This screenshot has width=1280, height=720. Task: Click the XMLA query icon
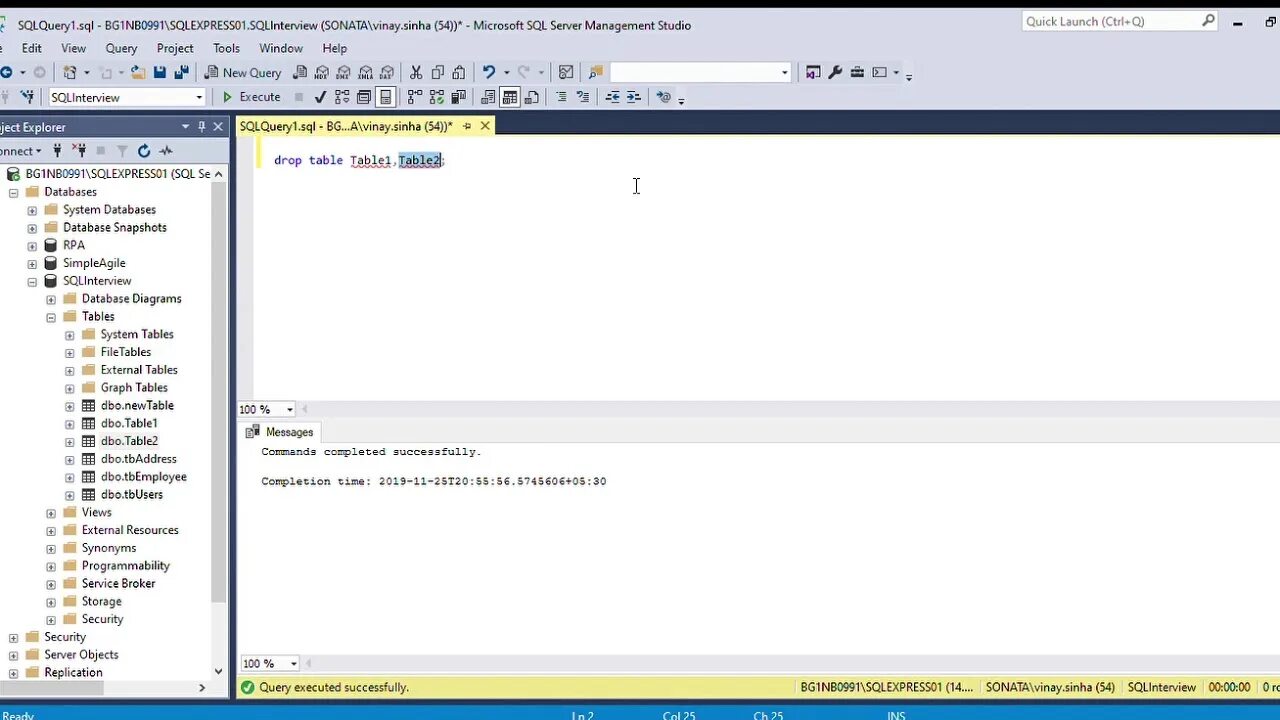365,72
